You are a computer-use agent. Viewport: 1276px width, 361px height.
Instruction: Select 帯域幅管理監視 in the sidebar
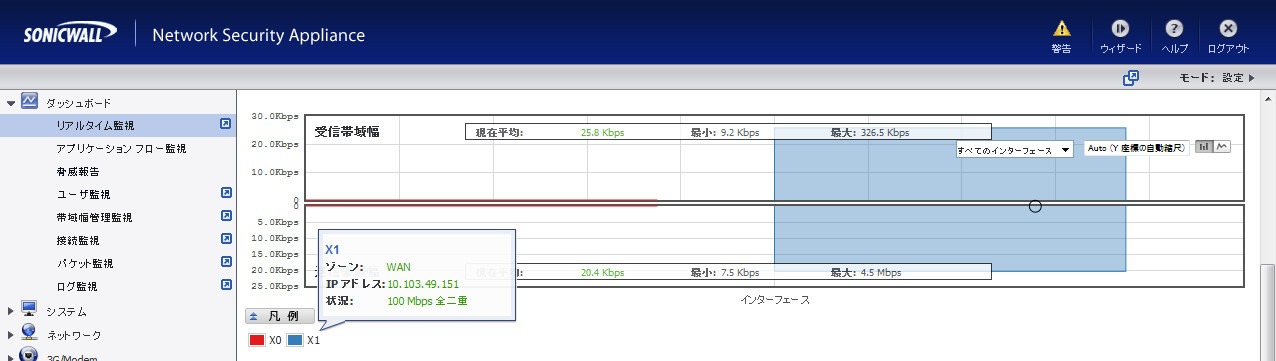(94, 217)
